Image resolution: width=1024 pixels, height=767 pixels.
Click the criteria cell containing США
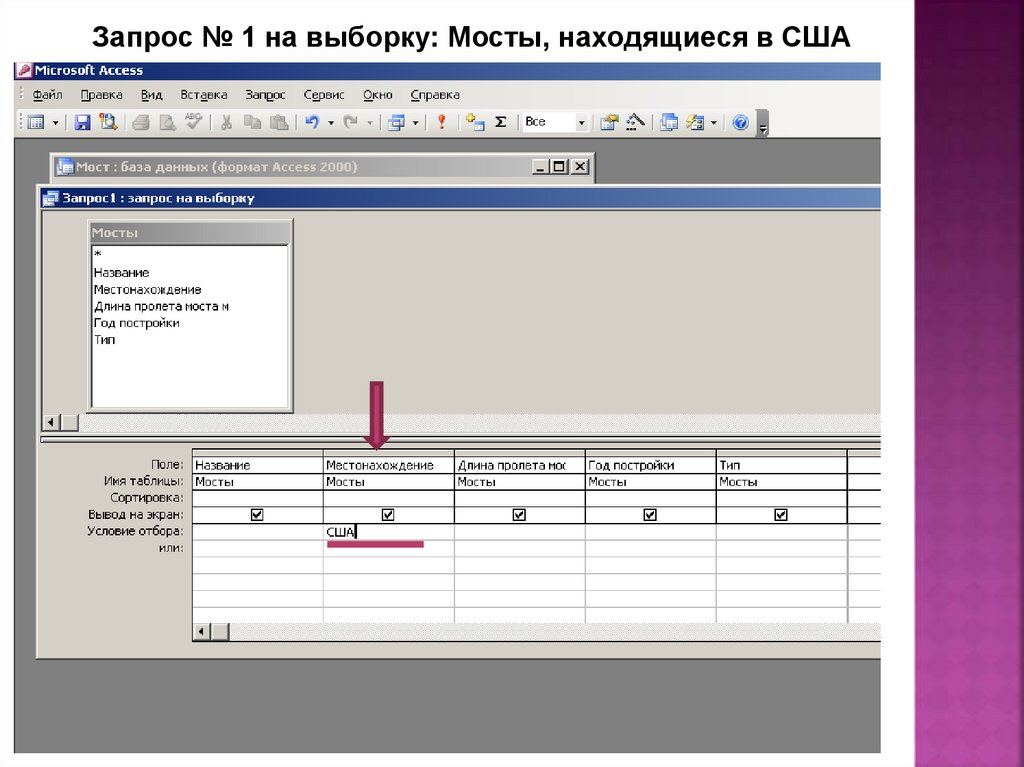[x=389, y=532]
